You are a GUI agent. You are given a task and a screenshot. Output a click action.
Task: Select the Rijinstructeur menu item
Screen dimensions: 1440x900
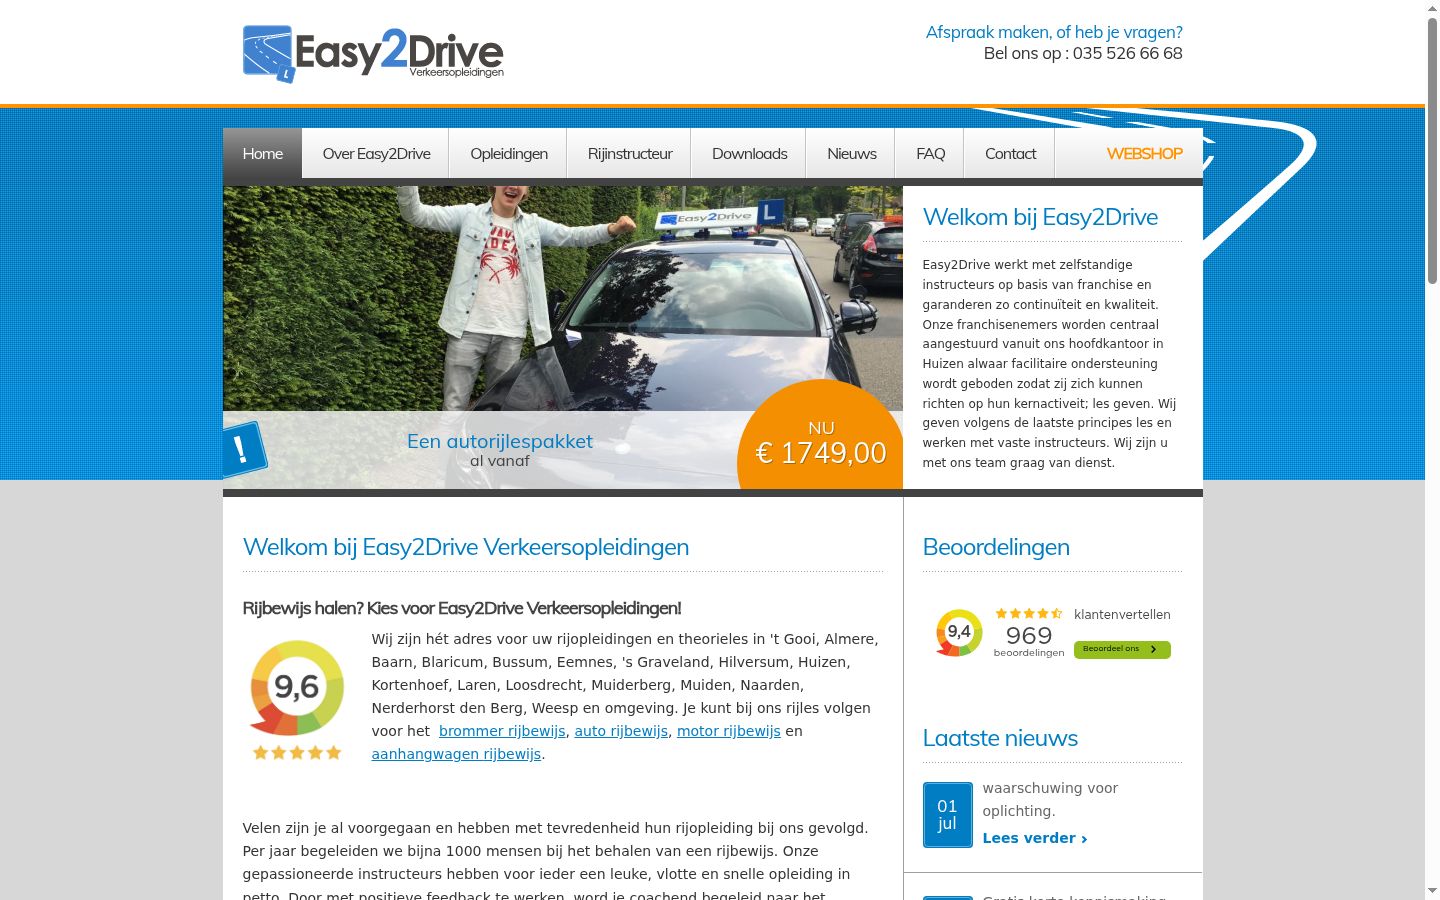point(630,153)
